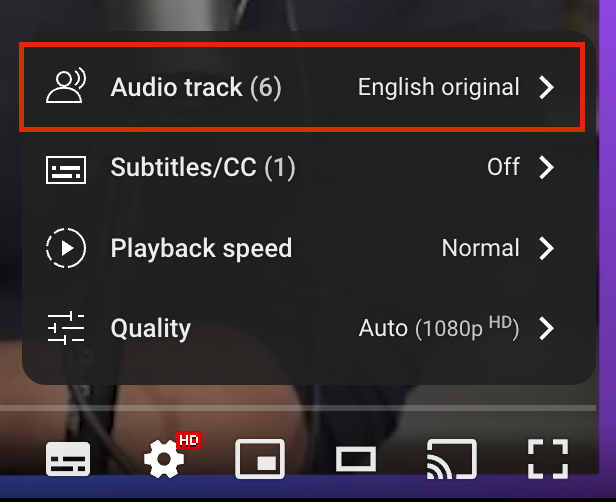
Task: Open settings gear with HD badge
Action: (x=165, y=458)
